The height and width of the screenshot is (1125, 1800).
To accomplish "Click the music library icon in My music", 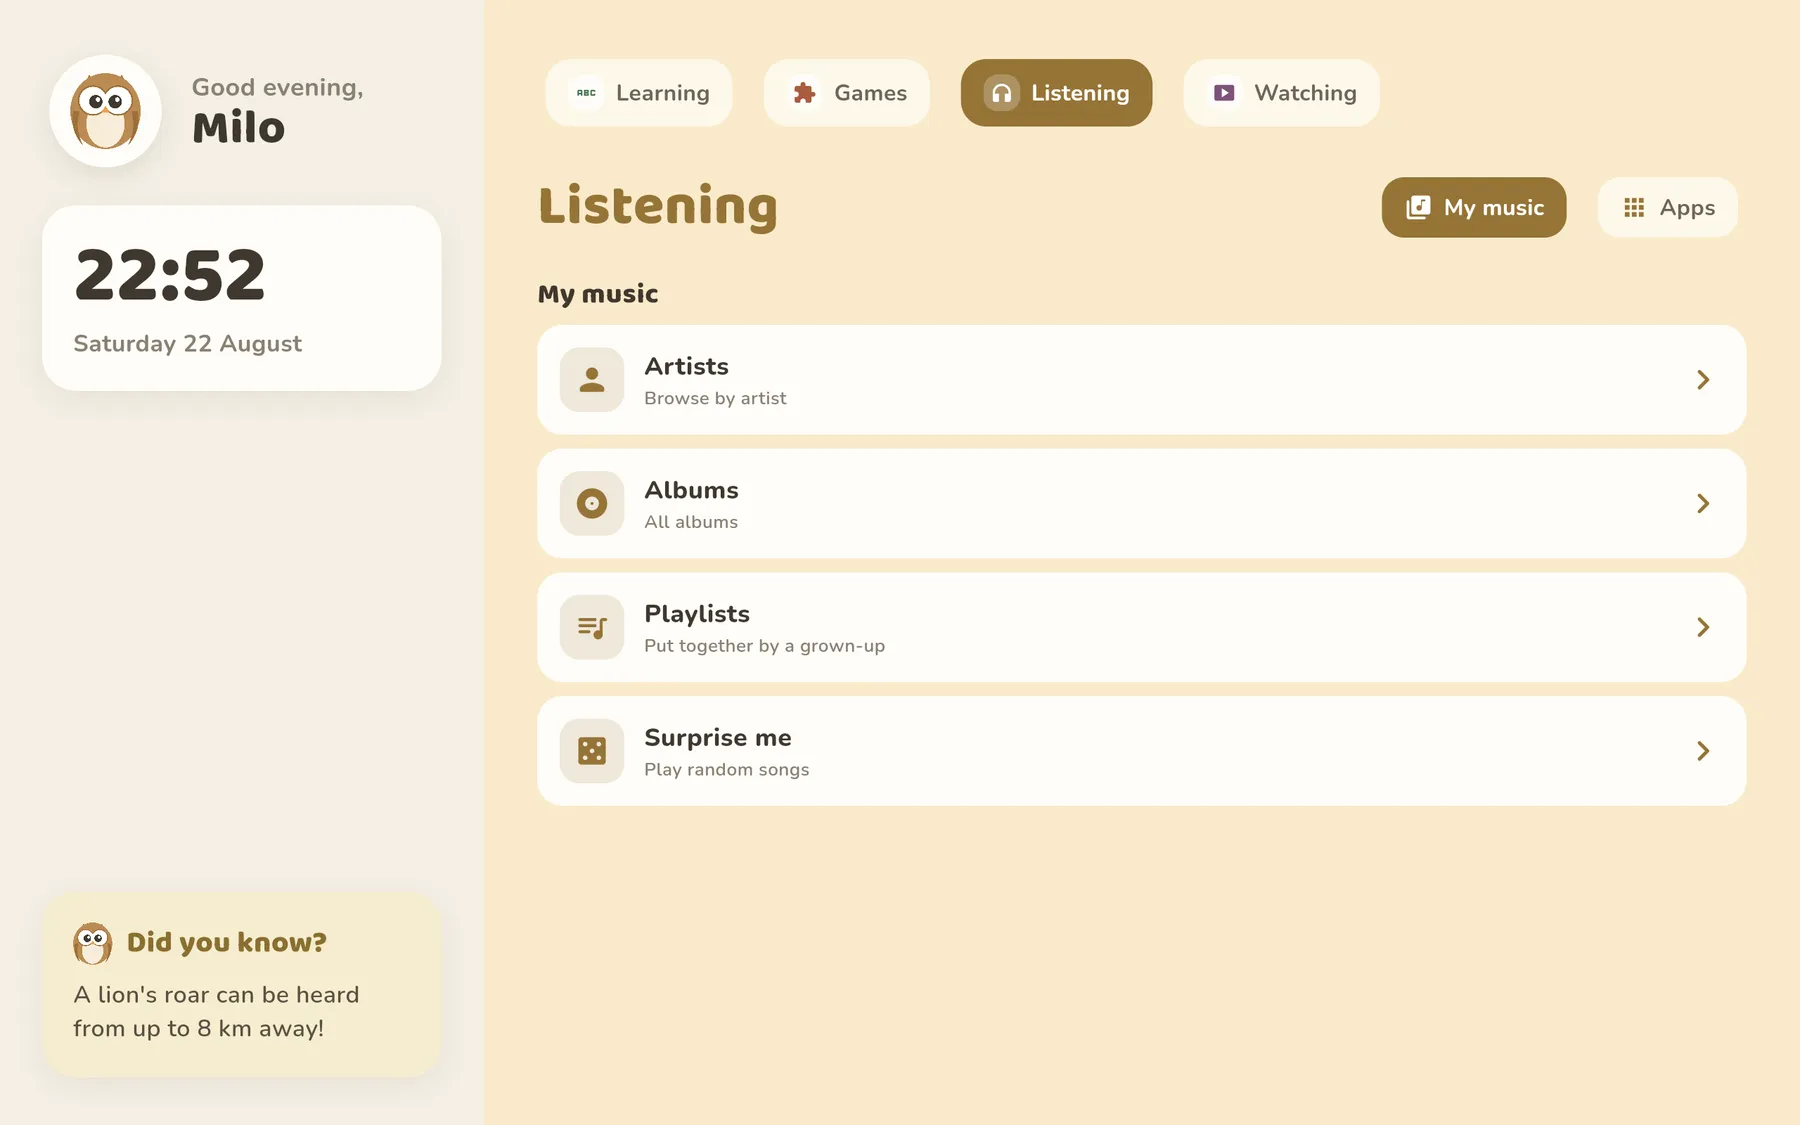I will pyautogui.click(x=1418, y=207).
